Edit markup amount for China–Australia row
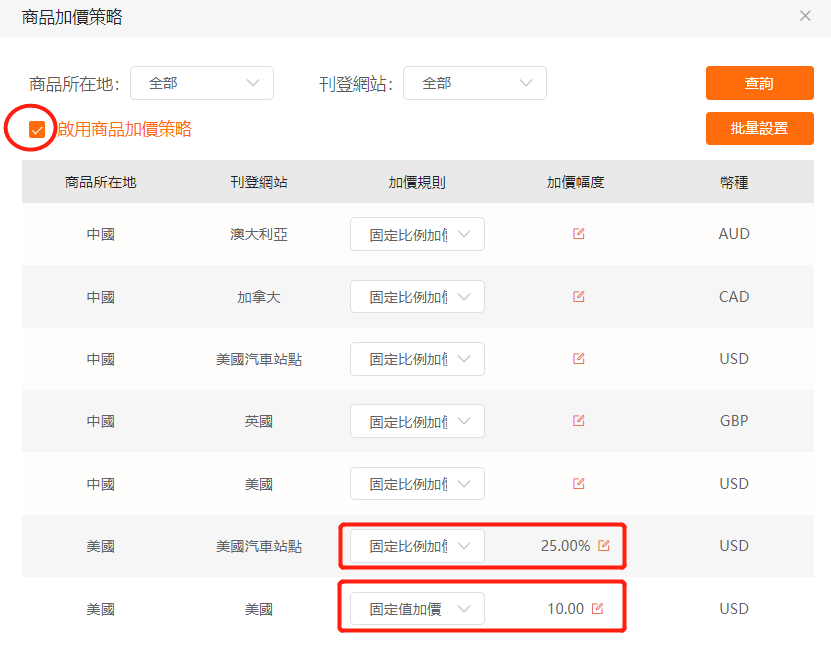This screenshot has height=658, width=831. 578,234
